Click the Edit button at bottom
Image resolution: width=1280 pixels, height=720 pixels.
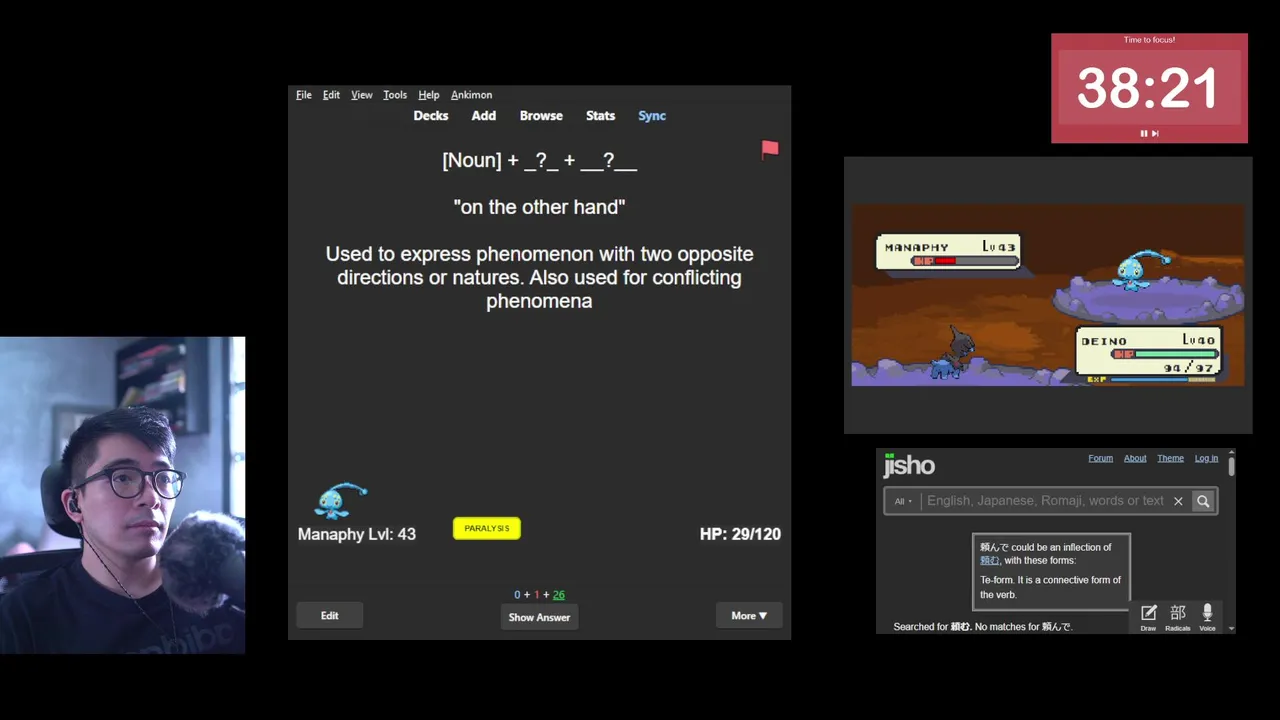[x=329, y=616]
